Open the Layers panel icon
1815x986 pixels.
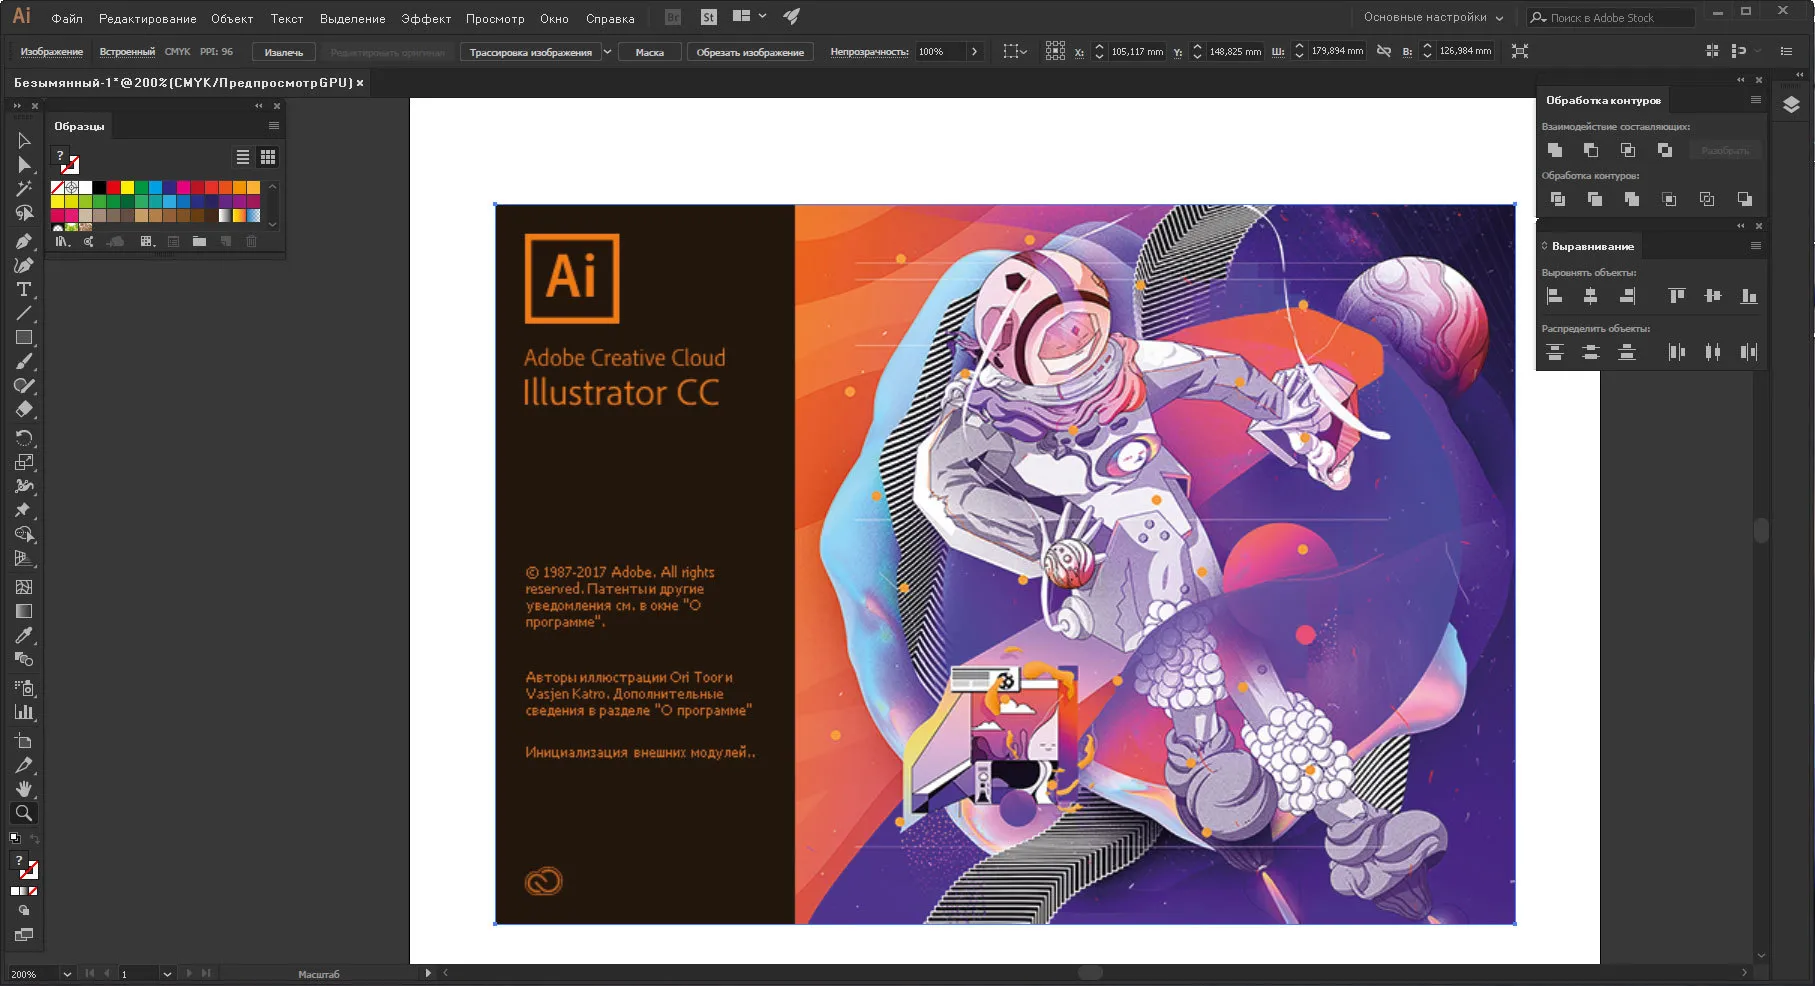coord(1791,105)
